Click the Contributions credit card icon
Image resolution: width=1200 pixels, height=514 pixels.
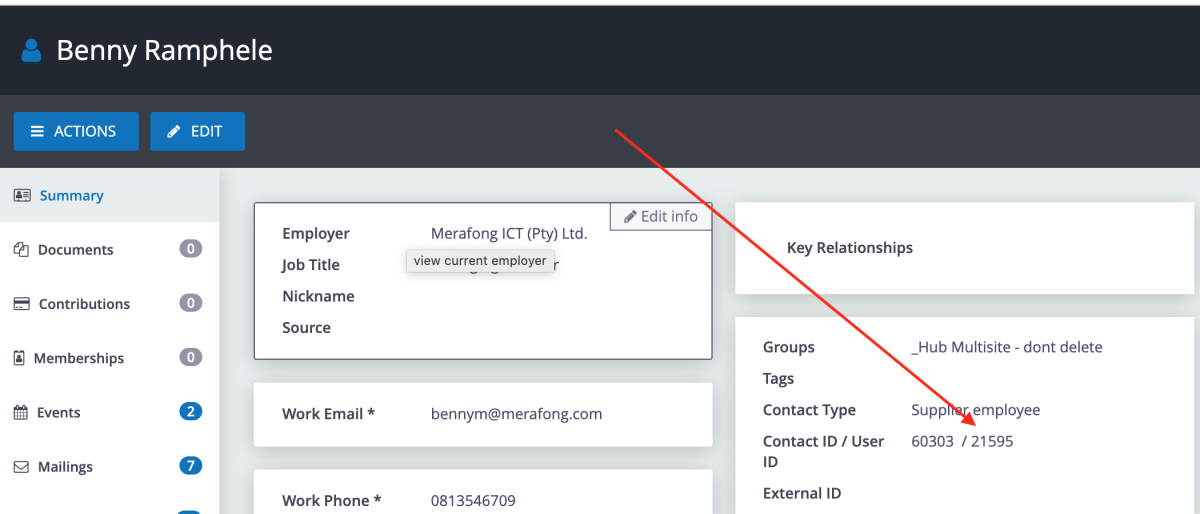pos(21,304)
